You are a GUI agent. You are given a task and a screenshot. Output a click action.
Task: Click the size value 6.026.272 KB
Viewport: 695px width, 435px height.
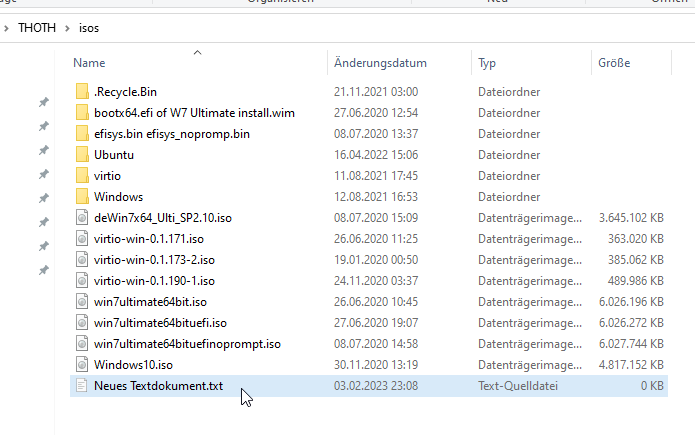tap(631, 323)
